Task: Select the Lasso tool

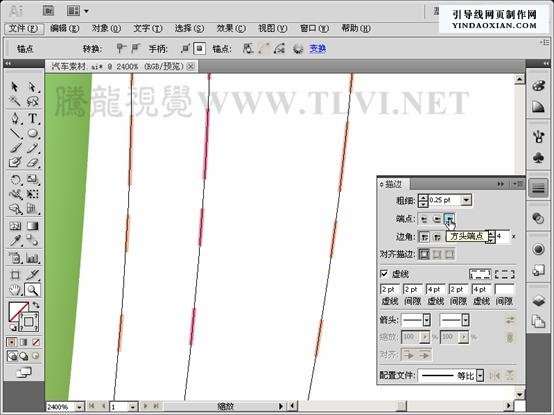Action: tap(33, 102)
